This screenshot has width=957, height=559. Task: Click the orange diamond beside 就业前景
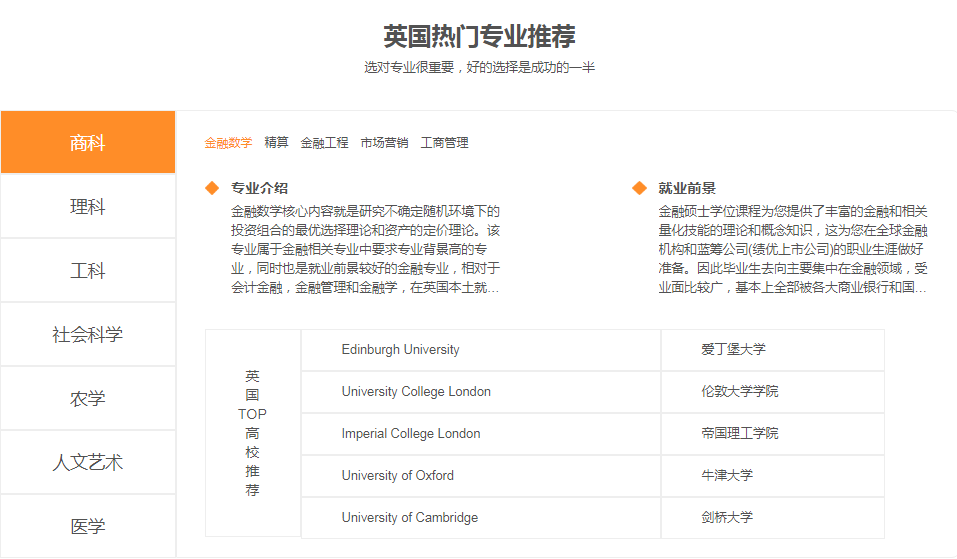click(639, 188)
